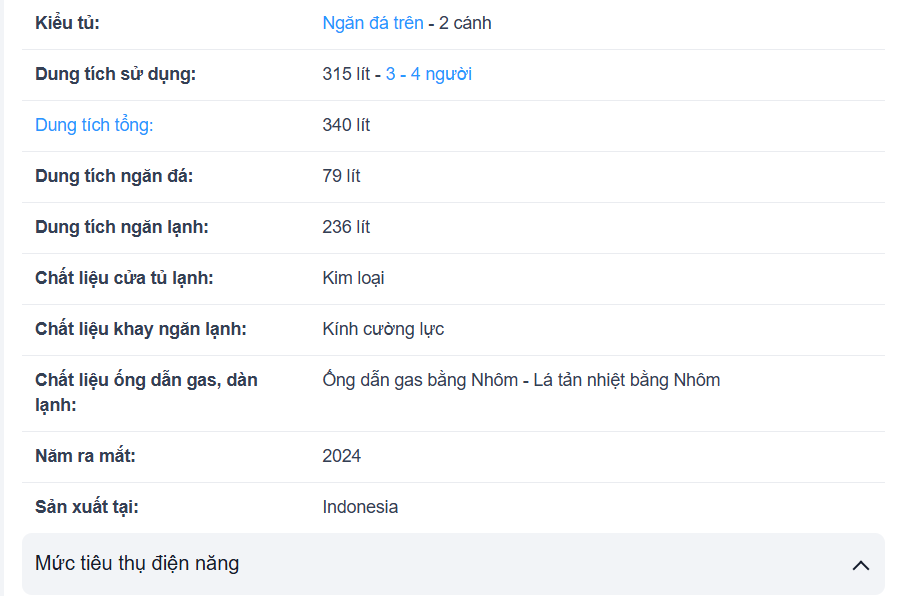
Task: Click the 'Kiểu tủ:' label
Action: 67,23
